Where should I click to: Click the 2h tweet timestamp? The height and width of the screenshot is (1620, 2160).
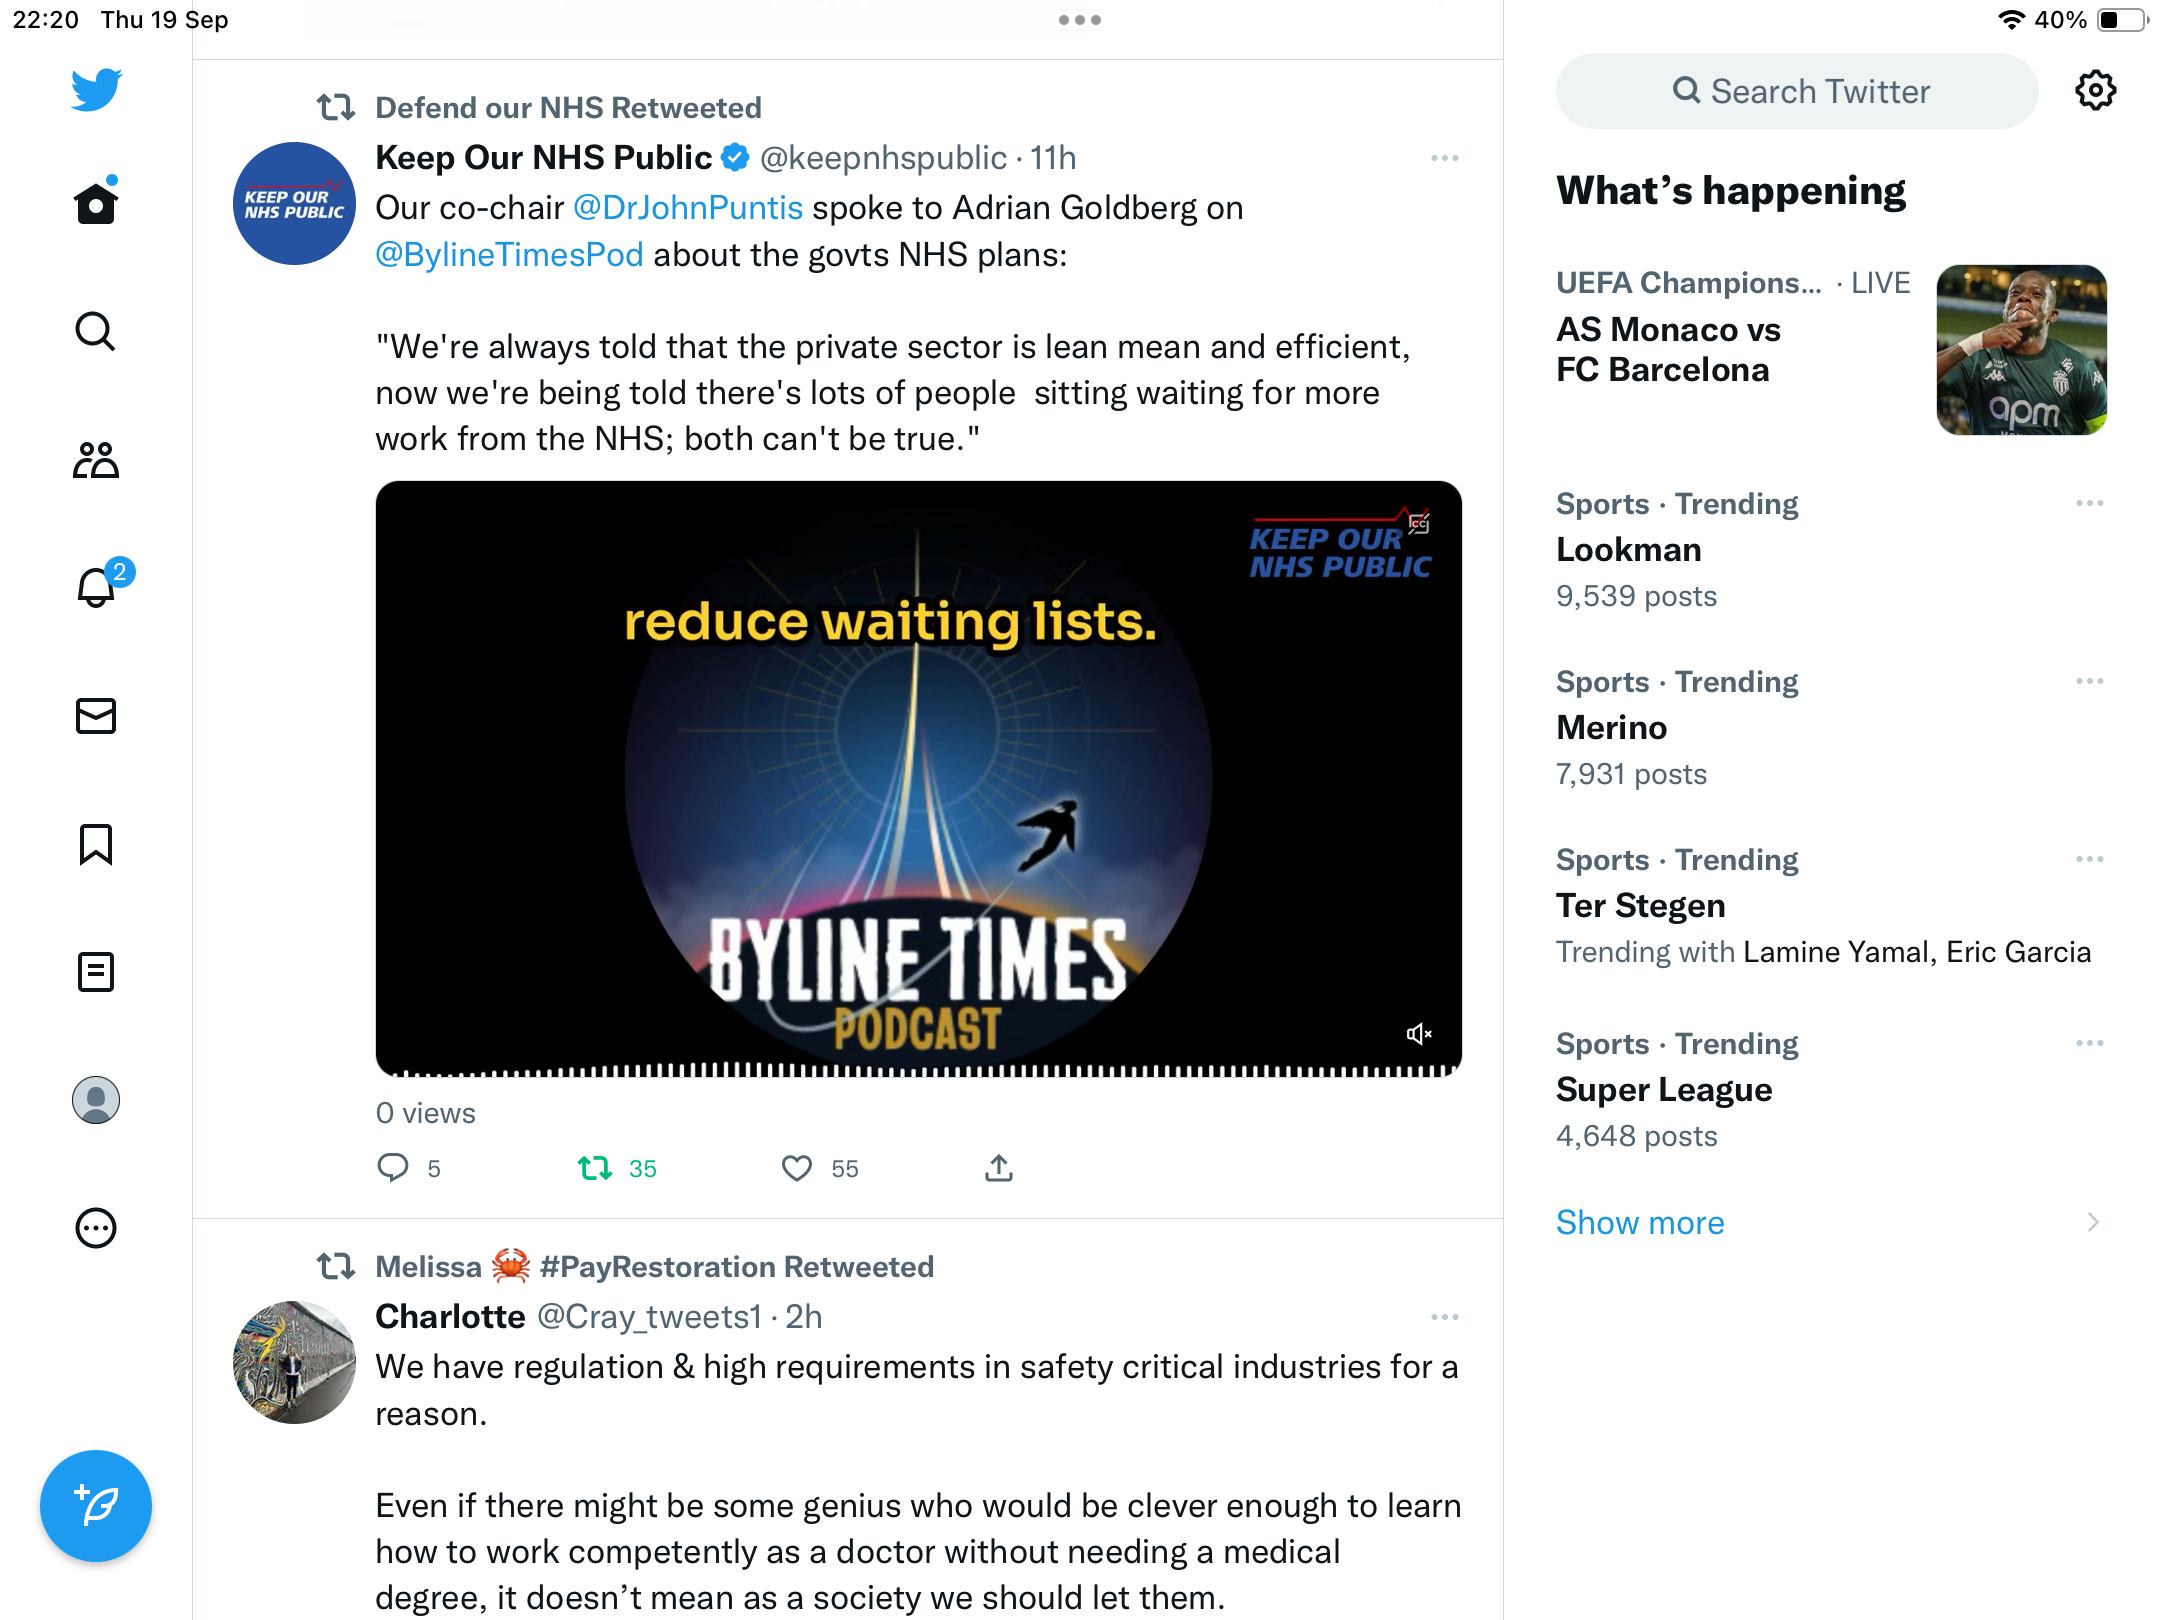click(803, 1317)
